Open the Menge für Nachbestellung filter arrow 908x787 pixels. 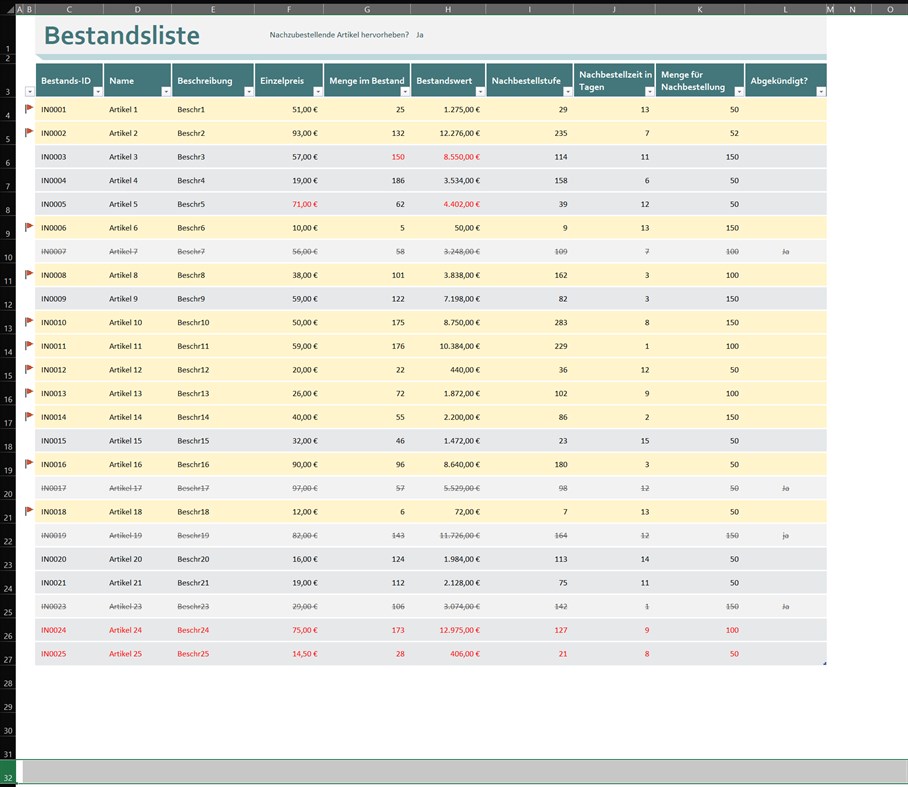pyautogui.click(x=739, y=91)
